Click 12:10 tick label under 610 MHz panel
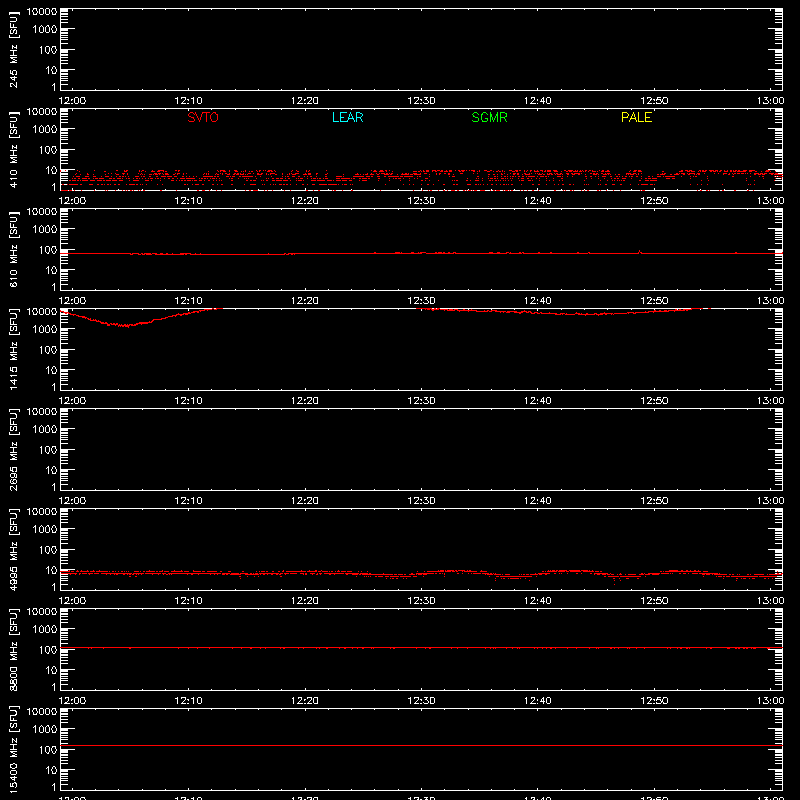The width and height of the screenshot is (800, 800). pyautogui.click(x=188, y=301)
